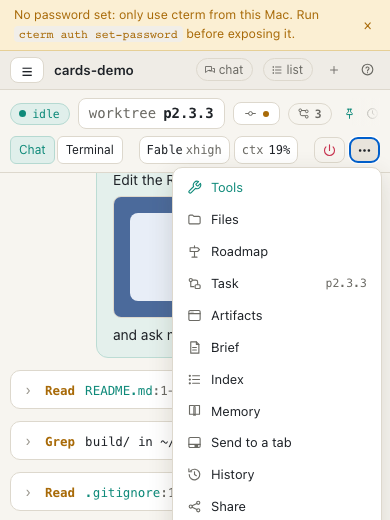This screenshot has width=390, height=520.
Task: Close the three-dots more menu button
Action: [364, 150]
